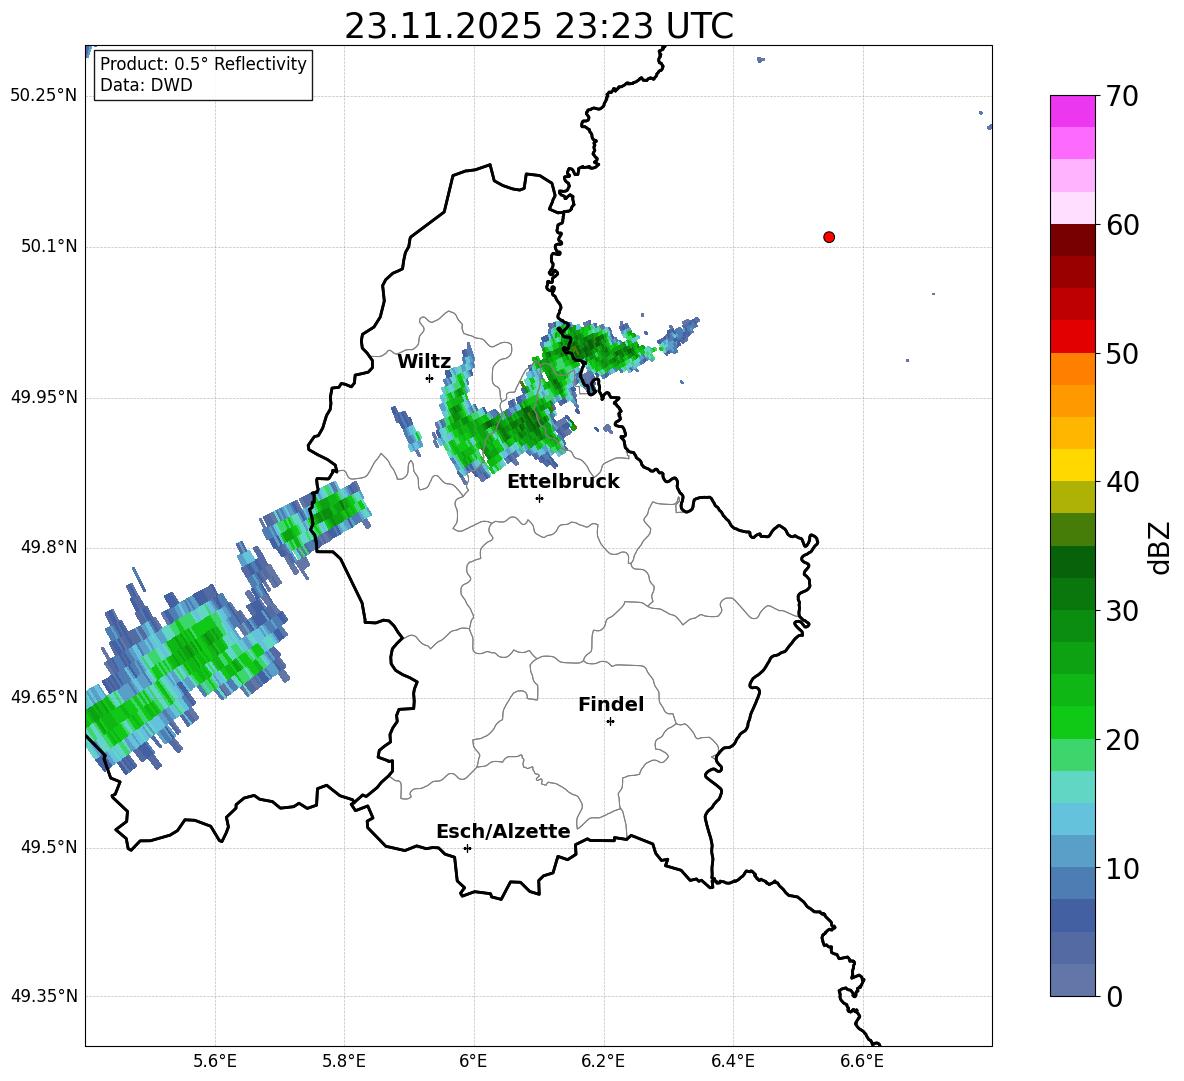
Task: Click the 40 label on the colorbar
Action: coord(1121,482)
